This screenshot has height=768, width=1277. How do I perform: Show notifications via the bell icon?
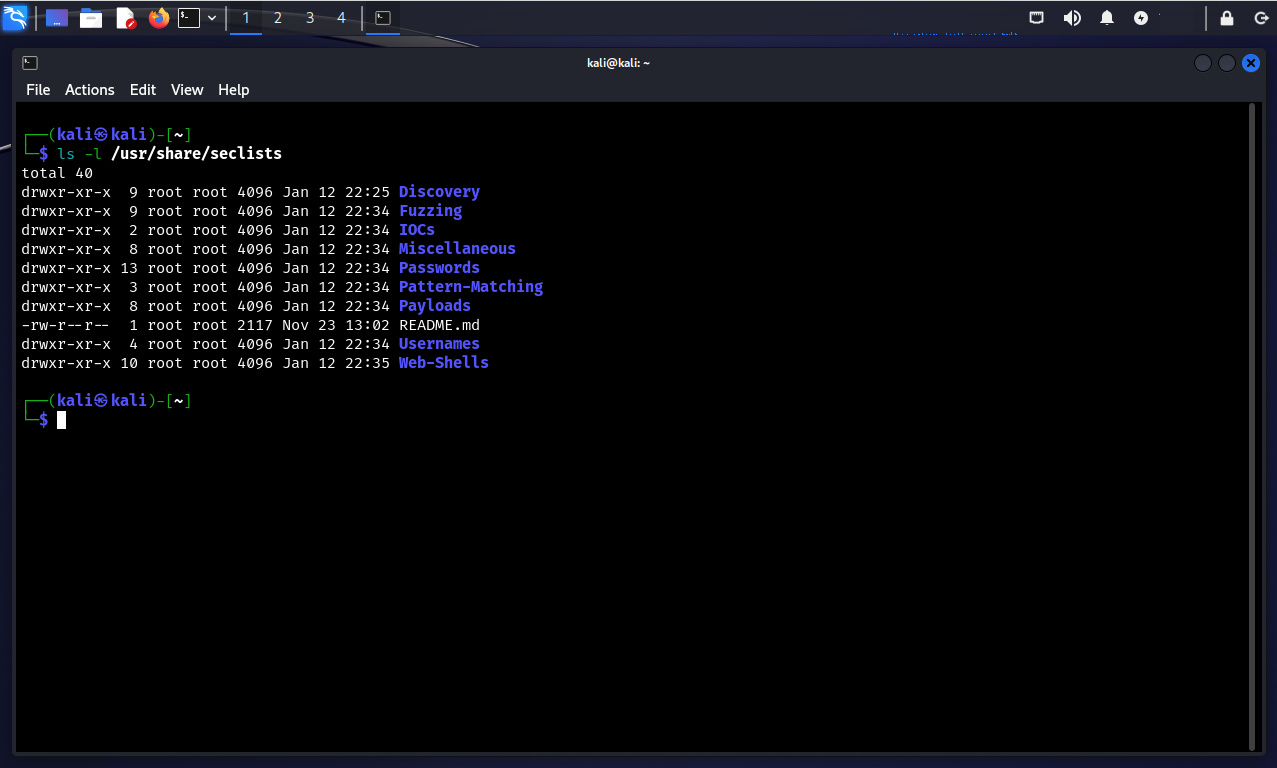[1107, 18]
